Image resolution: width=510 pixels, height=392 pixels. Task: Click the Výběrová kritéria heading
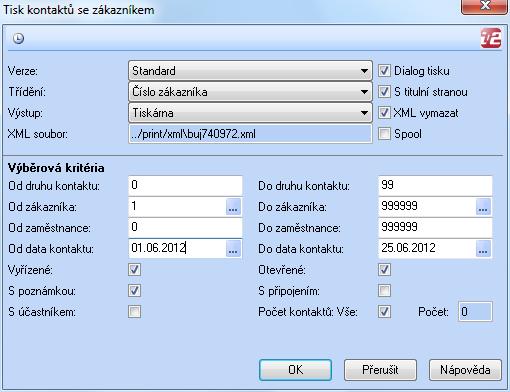click(x=56, y=168)
